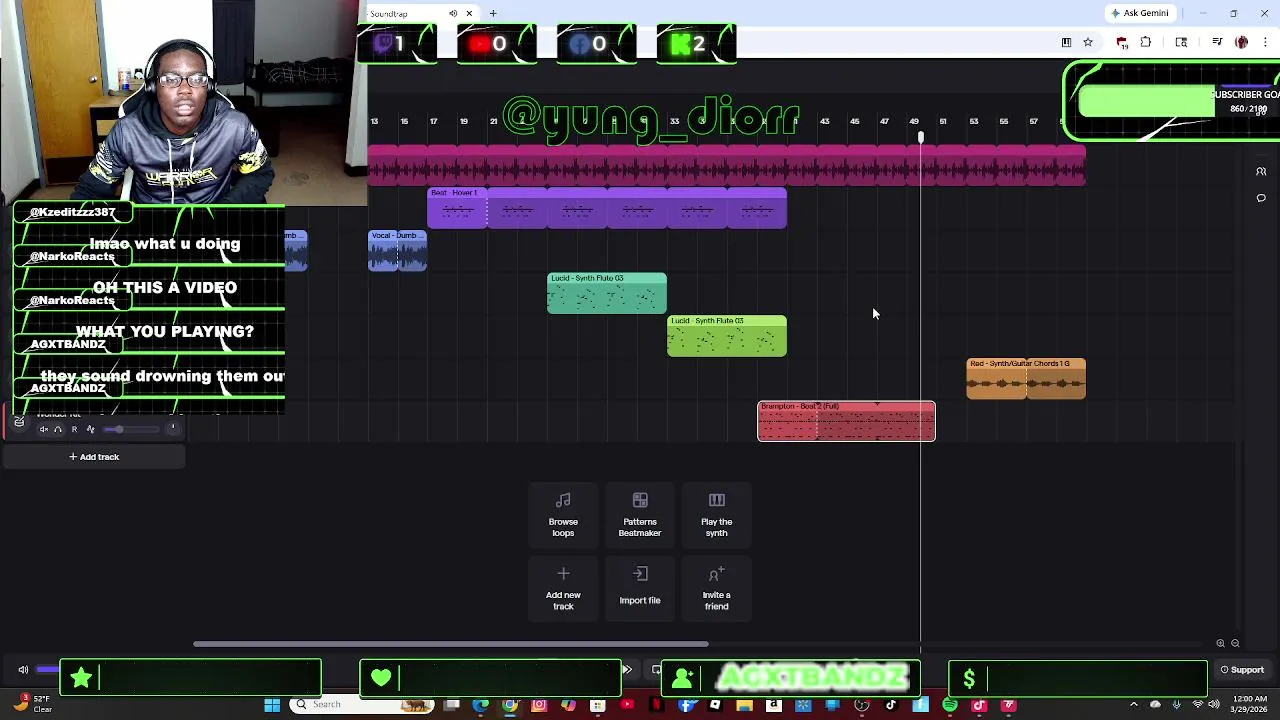Viewport: 1280px width, 720px height.
Task: Select the Beat - Hover purple clip
Action: coord(607,208)
